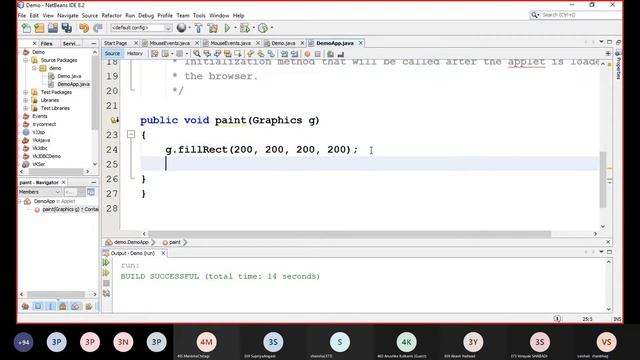Click the +94 participants overflow button

(x=23, y=342)
